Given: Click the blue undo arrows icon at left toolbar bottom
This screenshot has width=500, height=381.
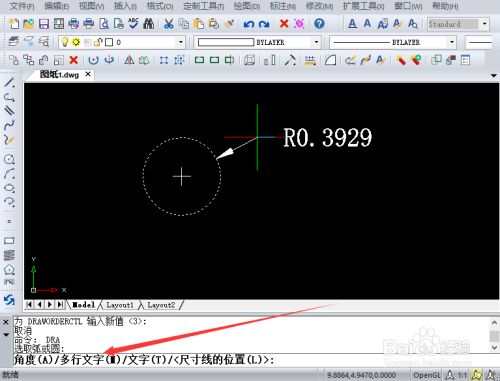Looking at the screenshot, I should click(x=9, y=299).
